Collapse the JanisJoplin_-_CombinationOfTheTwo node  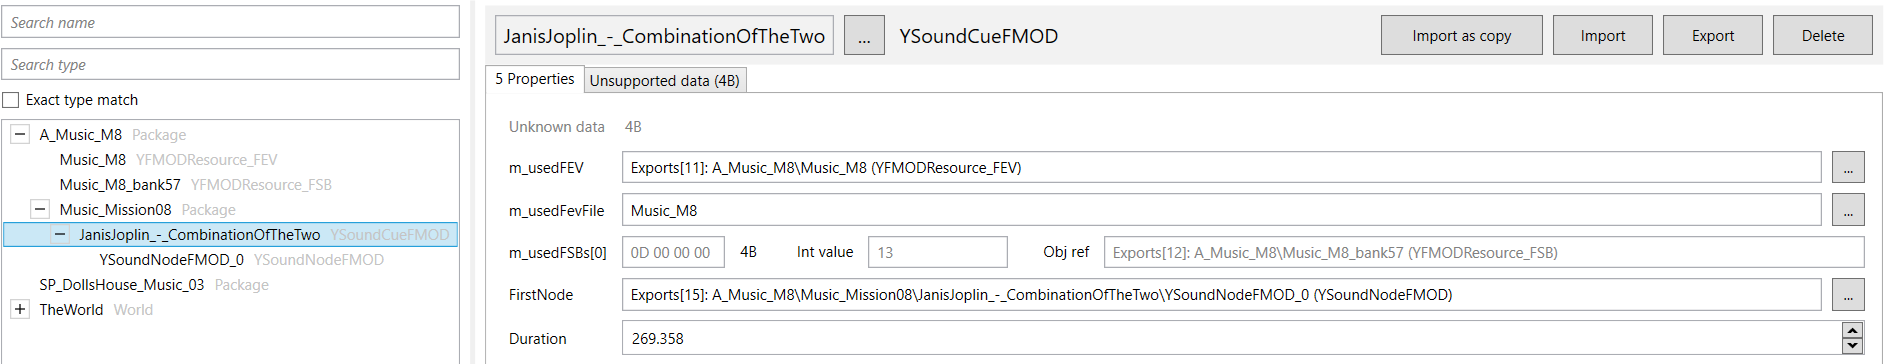[x=60, y=234]
